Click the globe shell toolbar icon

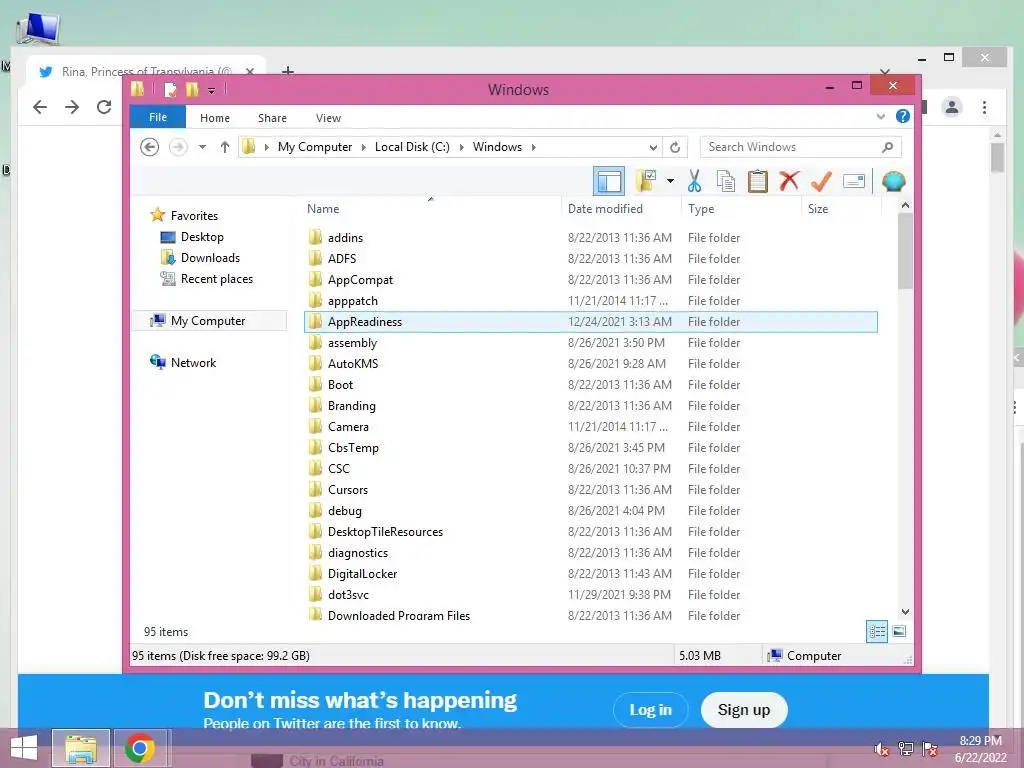click(x=893, y=181)
